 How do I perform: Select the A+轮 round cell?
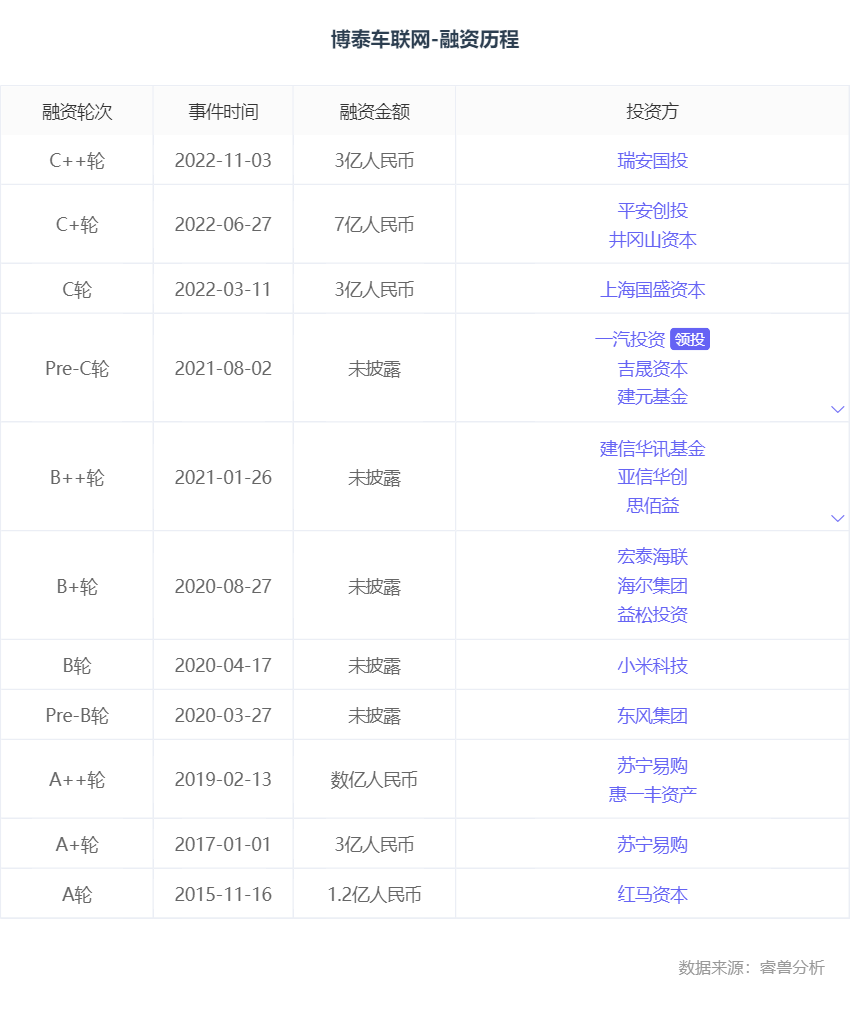pos(77,844)
